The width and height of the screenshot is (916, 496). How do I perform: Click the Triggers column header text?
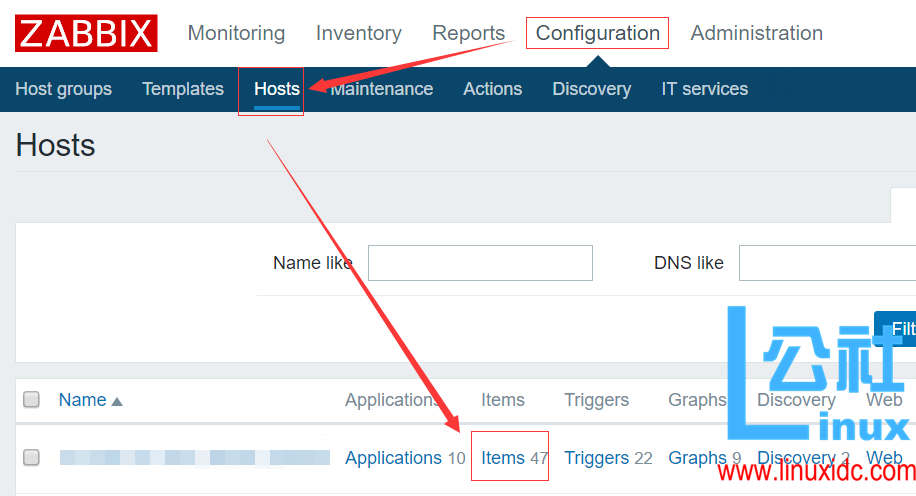[596, 400]
